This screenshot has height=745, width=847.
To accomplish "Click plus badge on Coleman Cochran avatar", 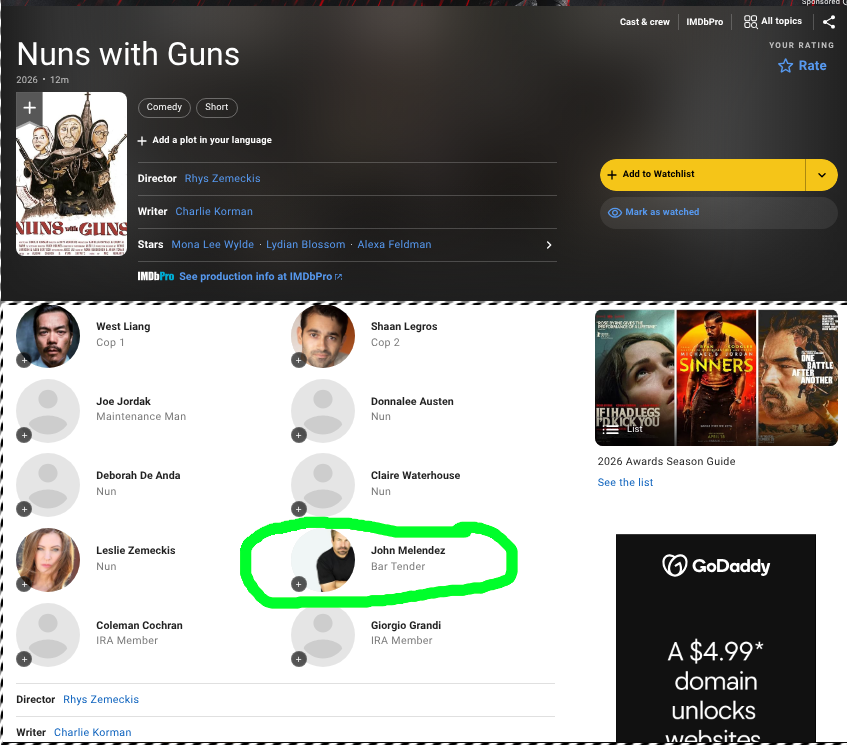I will [x=24, y=659].
